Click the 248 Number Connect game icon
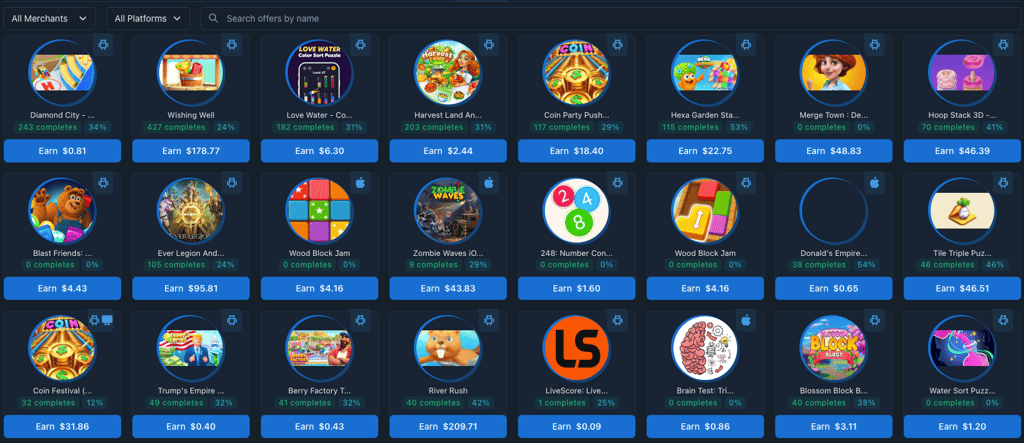Viewport: 1024px width, 443px height. click(577, 210)
